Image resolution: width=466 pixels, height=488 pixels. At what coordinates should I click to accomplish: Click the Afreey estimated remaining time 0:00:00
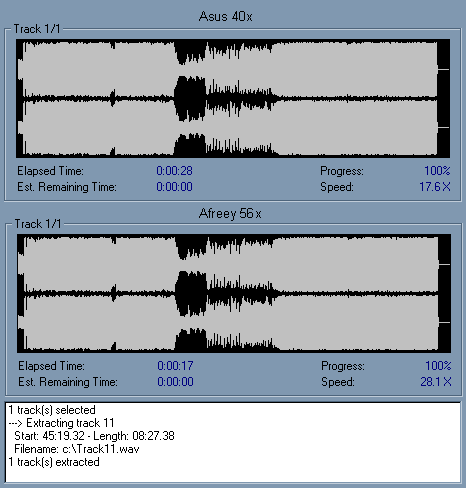click(x=175, y=382)
